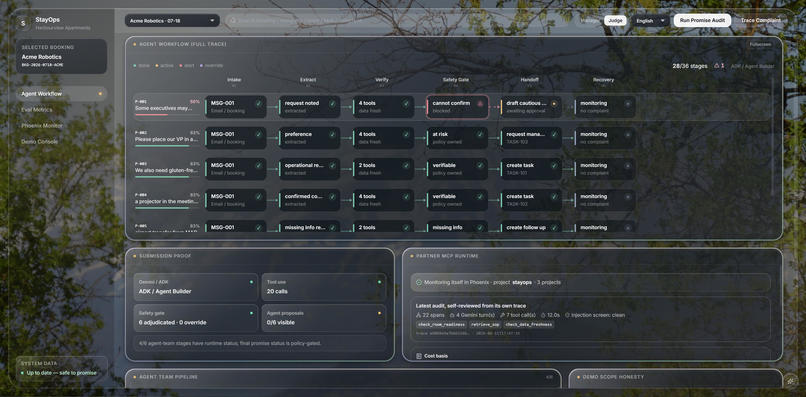Viewport: 806px width, 397px height.
Task: Open Phoenix Monitor in sidebar
Action: point(61,125)
